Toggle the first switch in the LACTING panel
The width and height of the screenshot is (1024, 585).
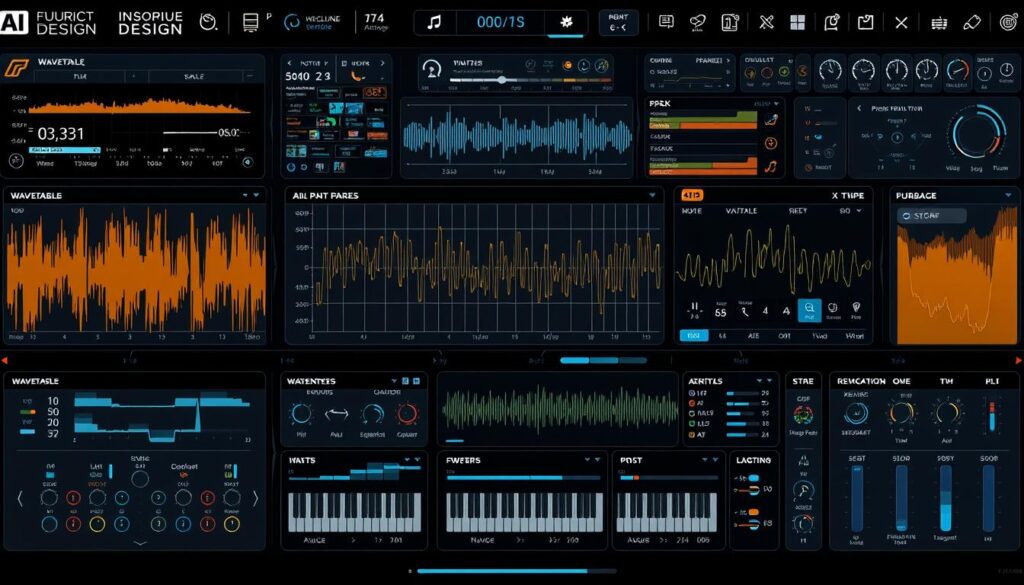tap(754, 478)
